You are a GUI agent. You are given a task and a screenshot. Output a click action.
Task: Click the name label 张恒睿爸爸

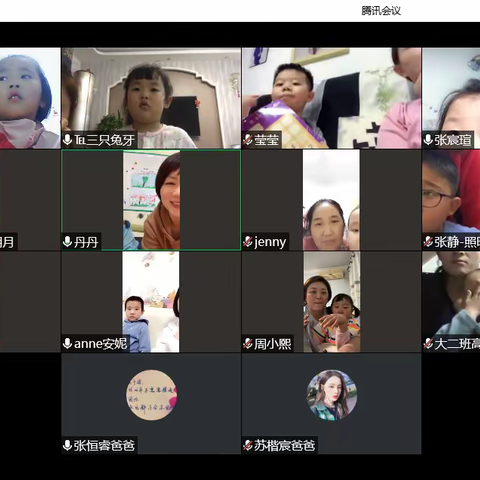pos(104,445)
